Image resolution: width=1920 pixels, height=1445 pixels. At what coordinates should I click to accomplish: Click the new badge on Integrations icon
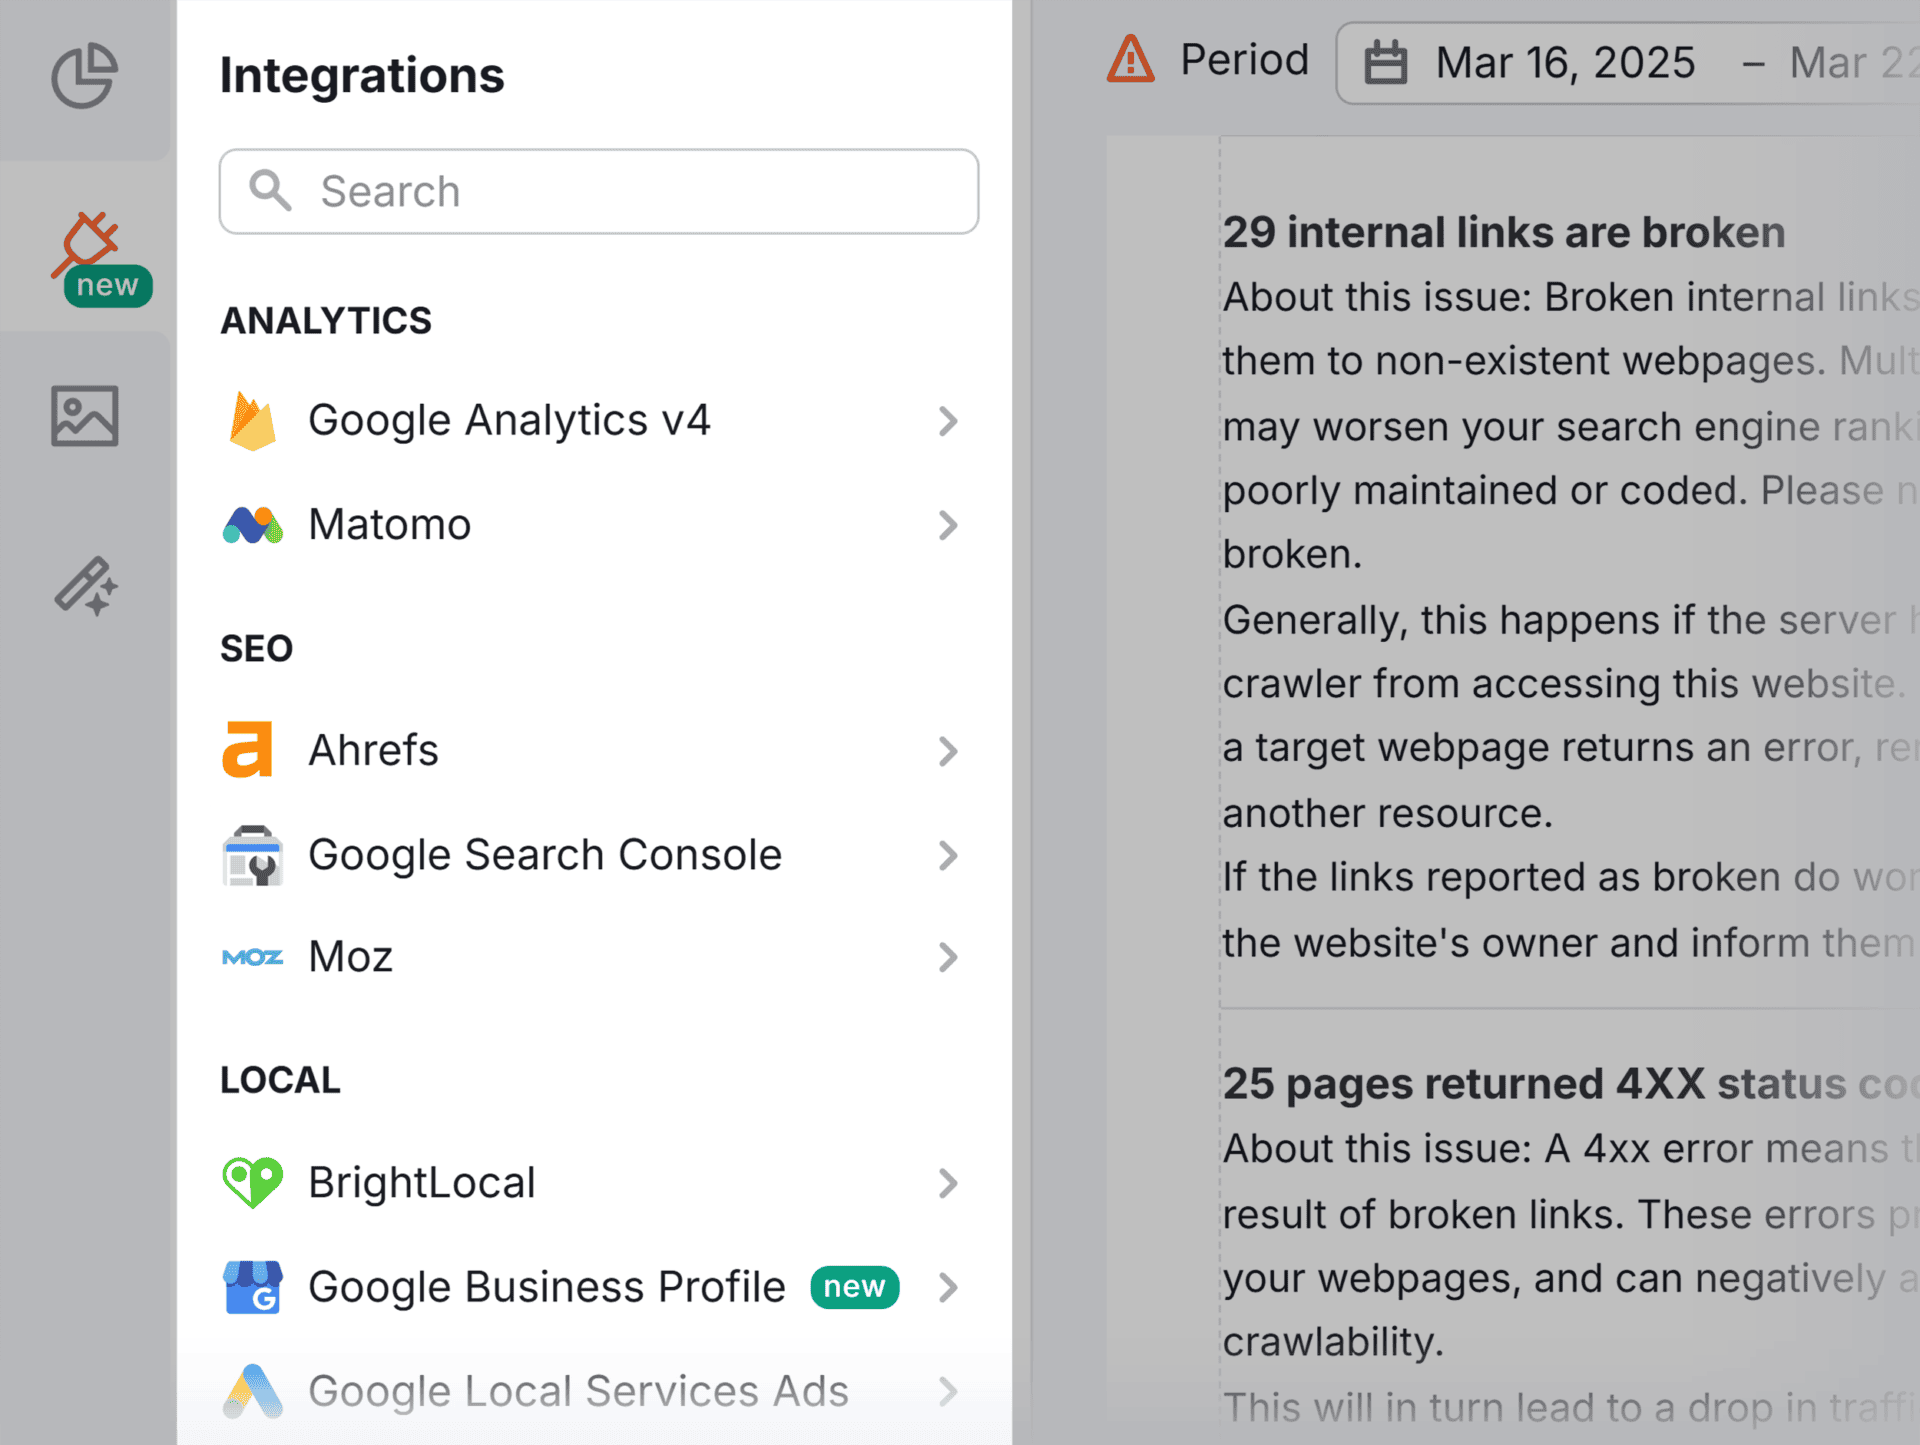(108, 286)
